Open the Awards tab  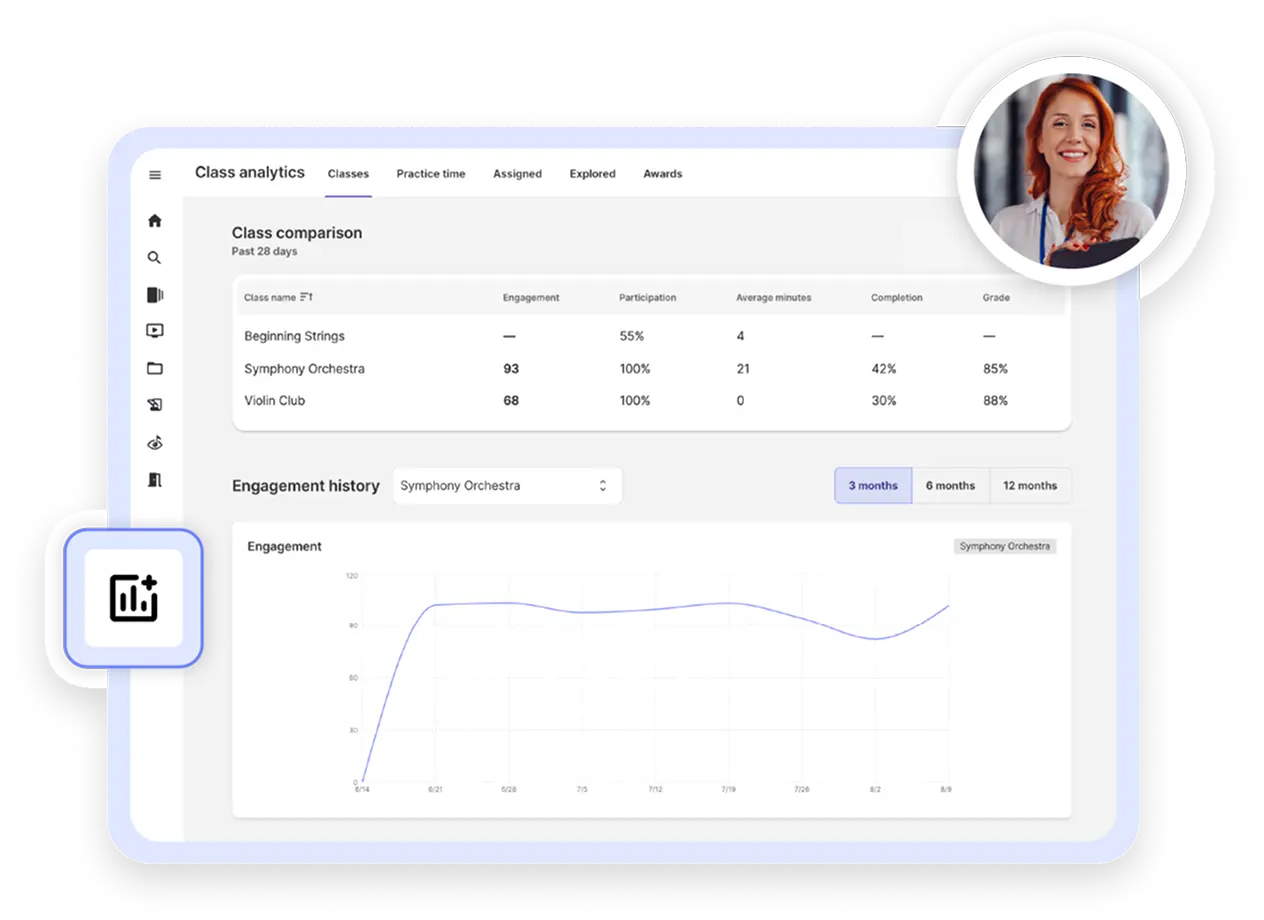[x=662, y=173]
